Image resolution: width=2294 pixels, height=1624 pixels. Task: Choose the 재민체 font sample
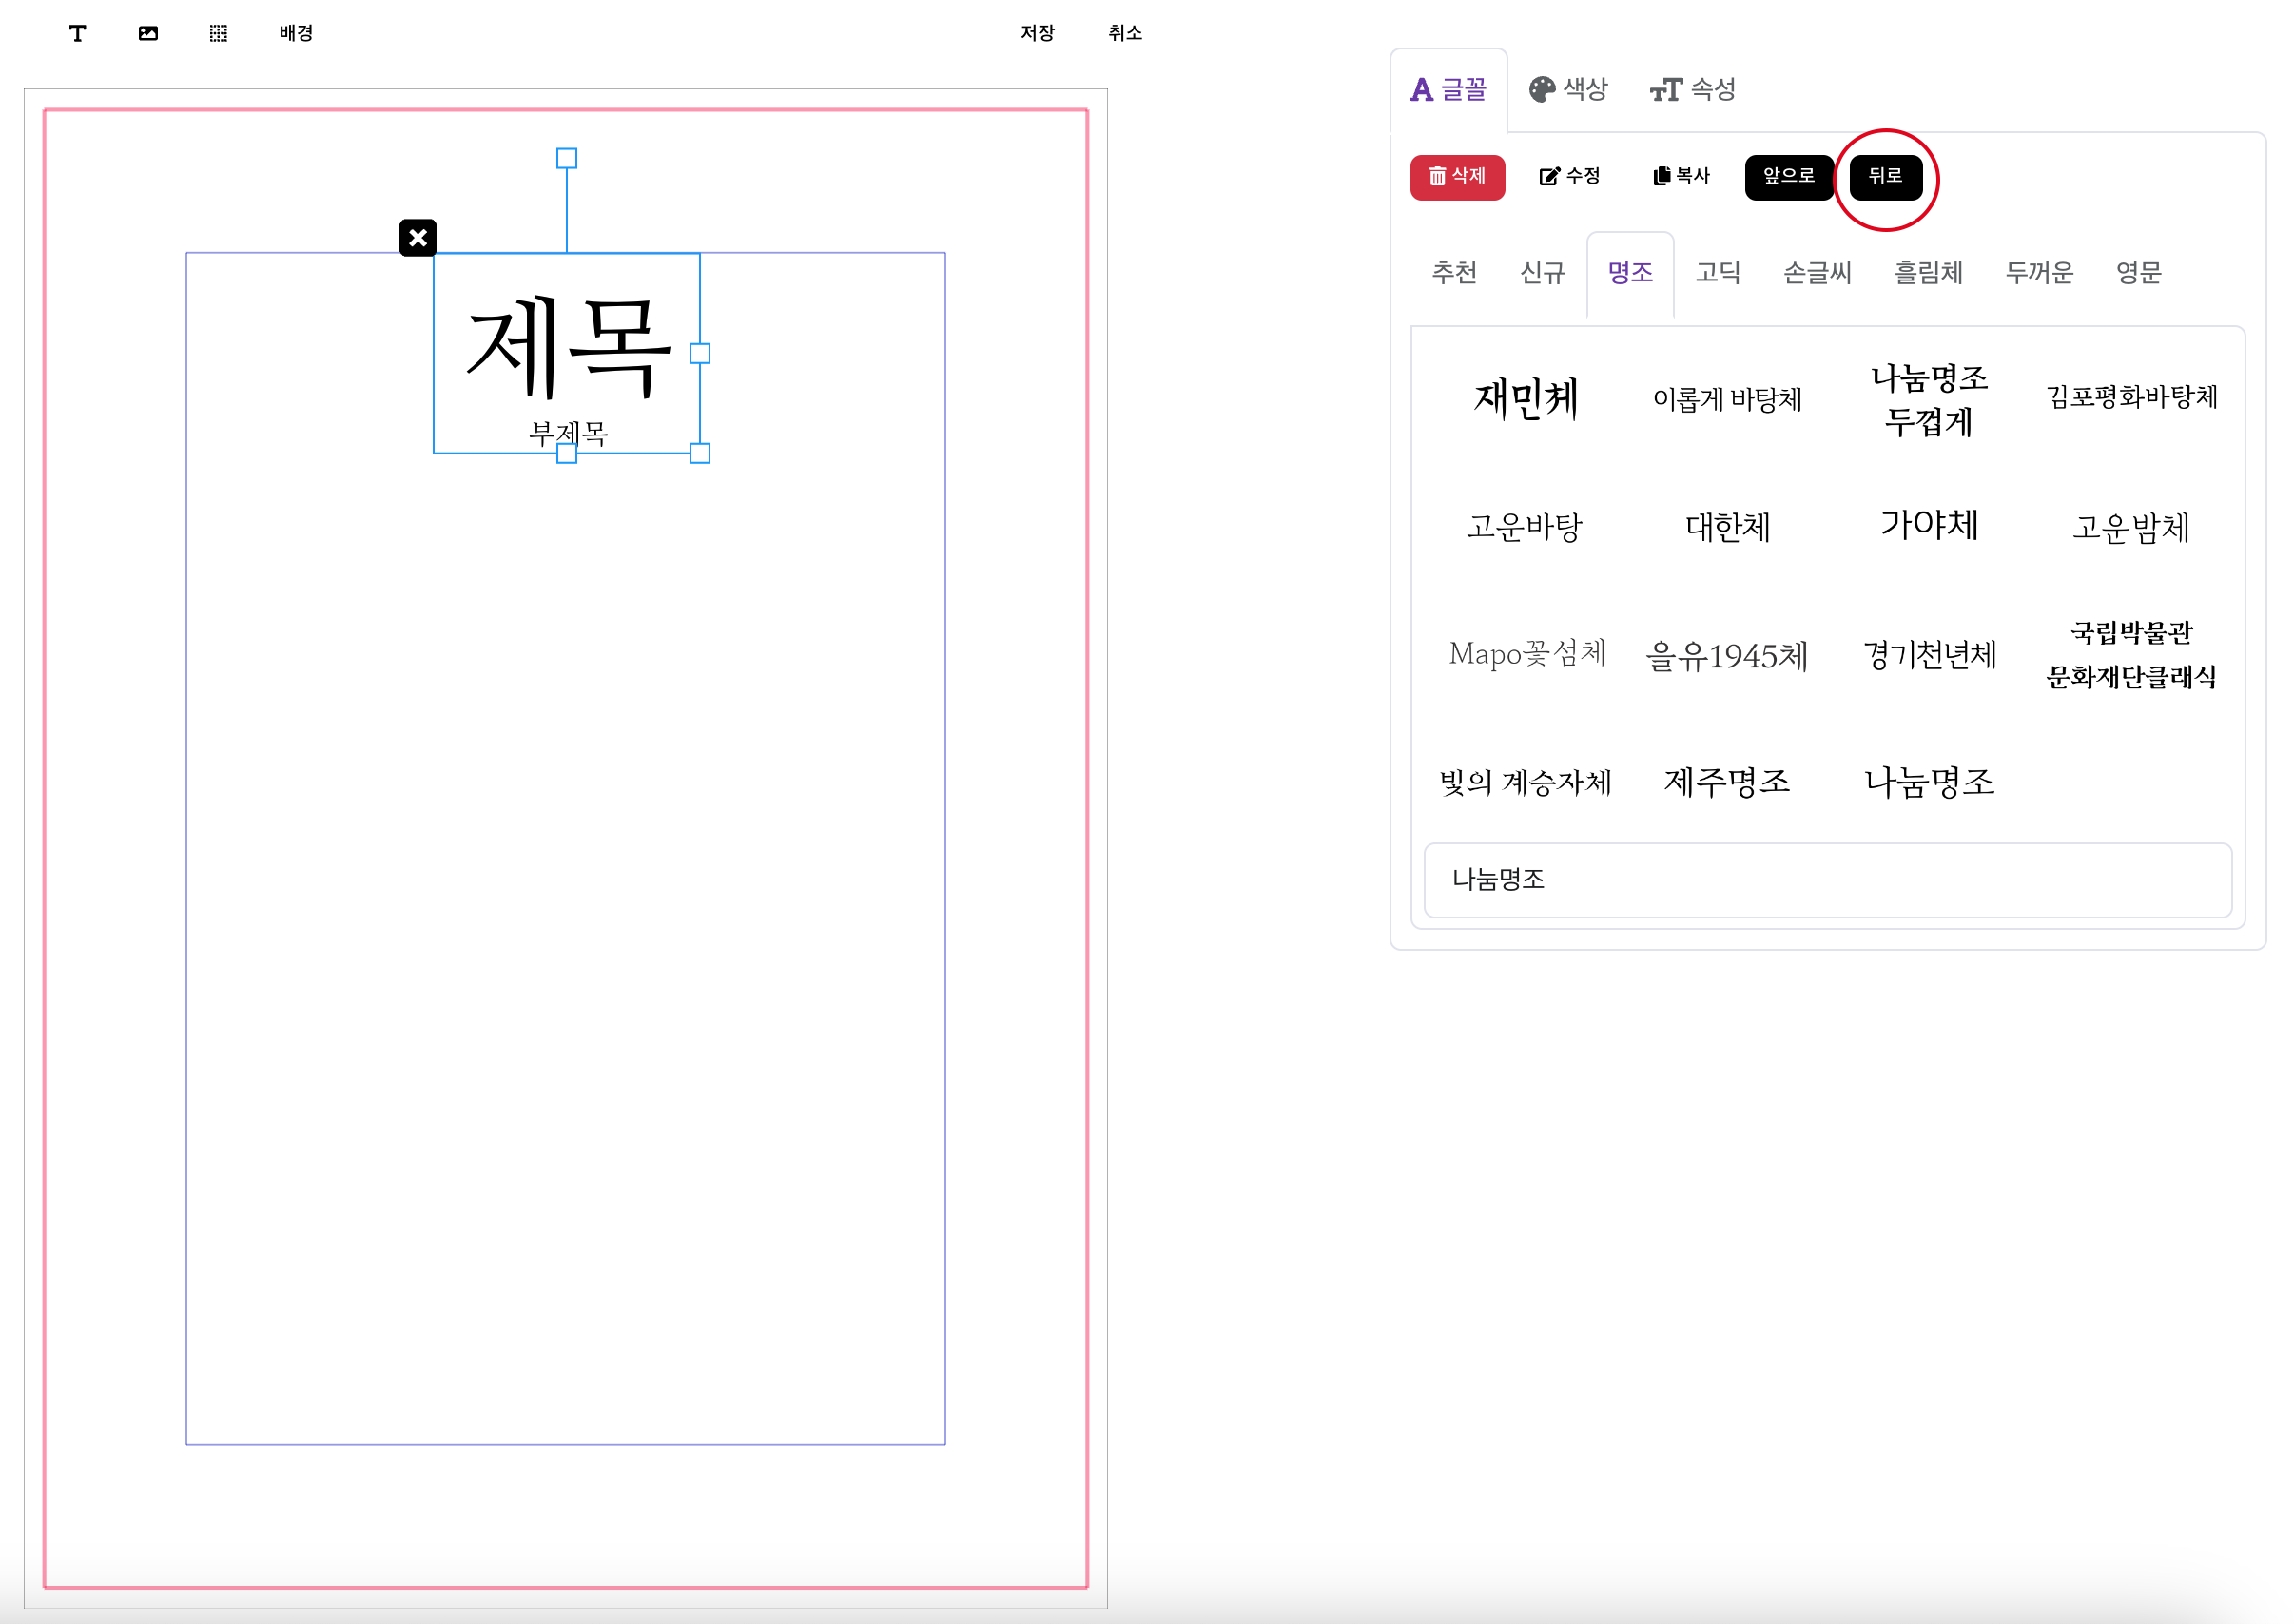[x=1525, y=398]
